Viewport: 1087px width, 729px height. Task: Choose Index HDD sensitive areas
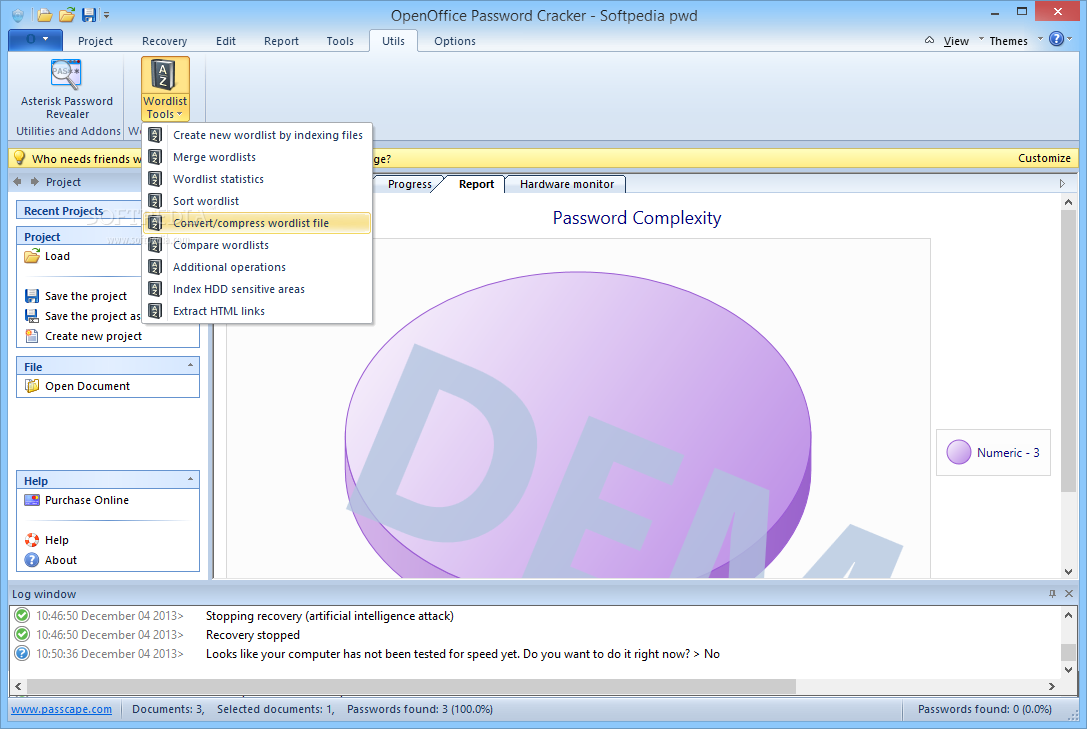(x=257, y=289)
